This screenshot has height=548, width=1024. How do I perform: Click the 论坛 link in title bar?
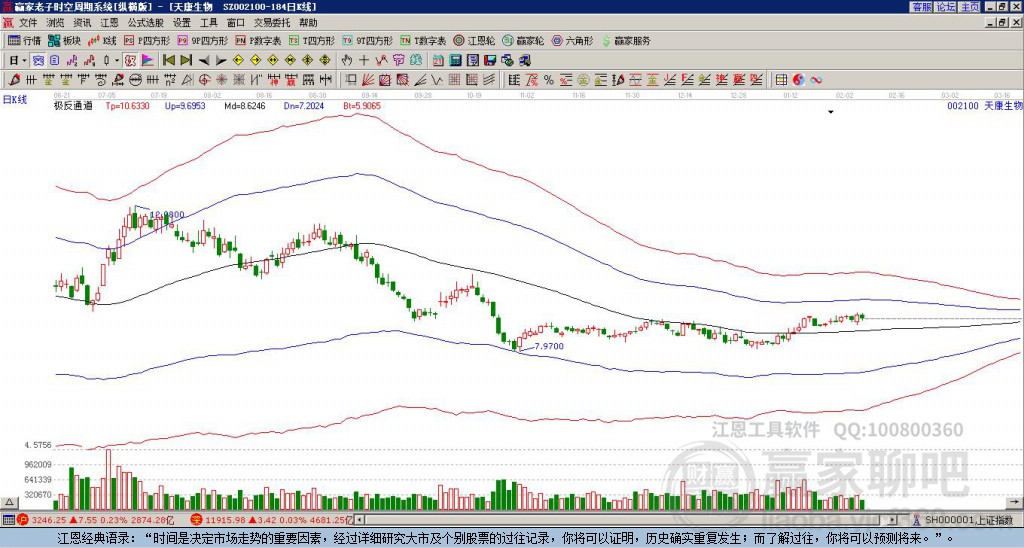[x=946, y=7]
